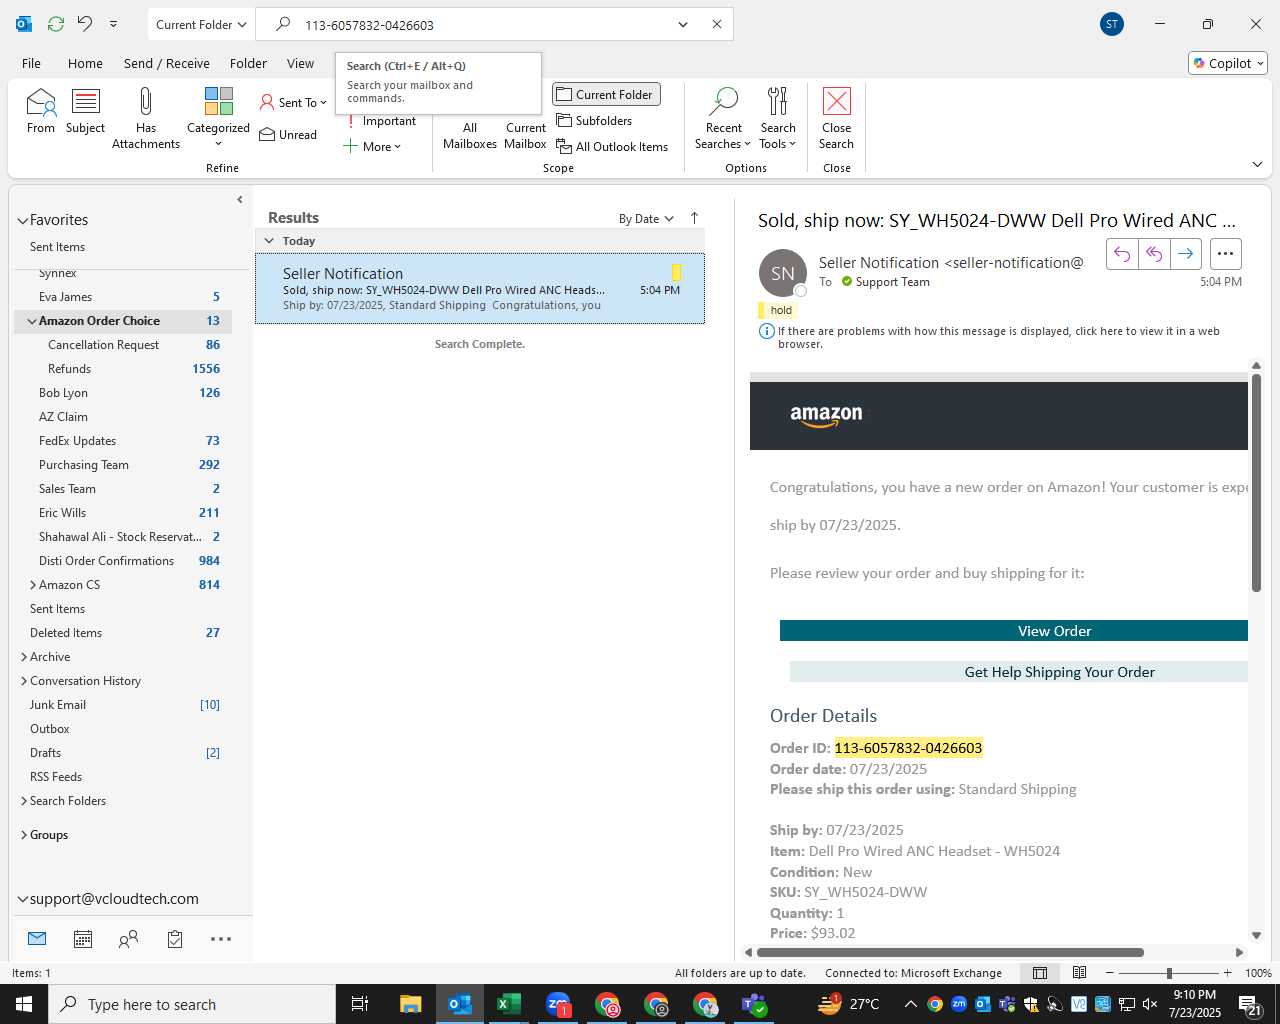Select Subfolders search scope

coord(595,121)
